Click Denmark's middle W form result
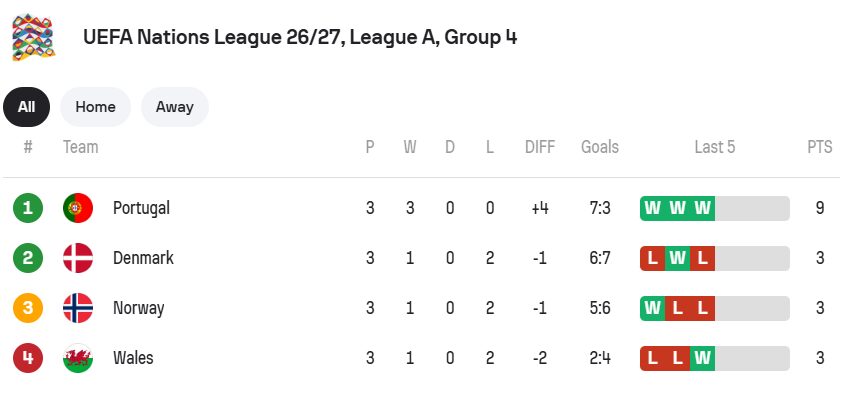This screenshot has width=852, height=418. (678, 258)
